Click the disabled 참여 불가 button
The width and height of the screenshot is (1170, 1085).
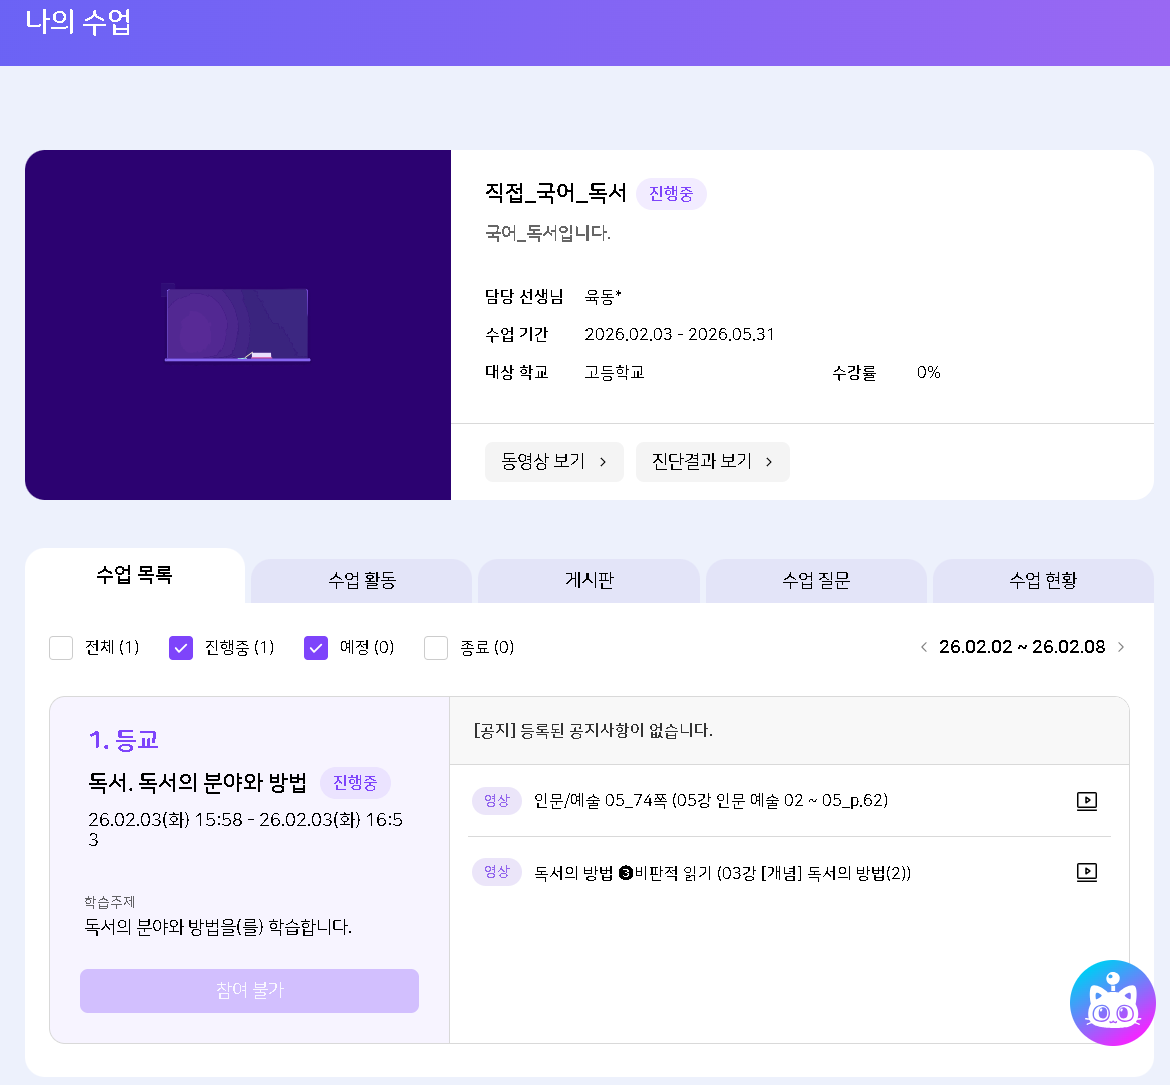[249, 991]
